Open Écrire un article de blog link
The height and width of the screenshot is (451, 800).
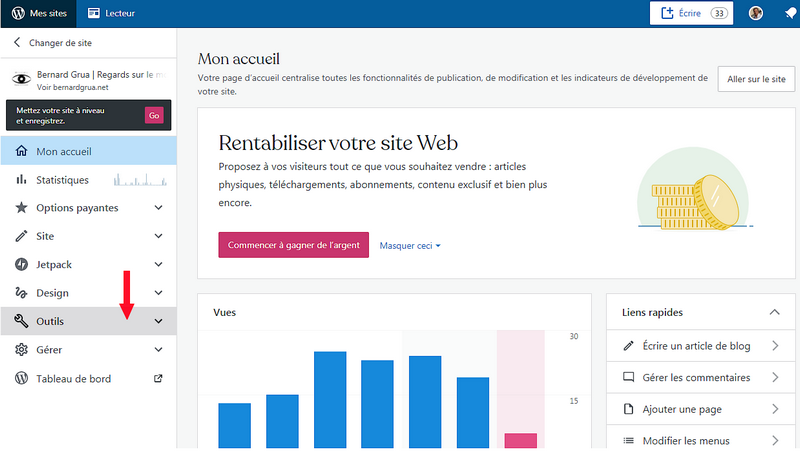696,346
